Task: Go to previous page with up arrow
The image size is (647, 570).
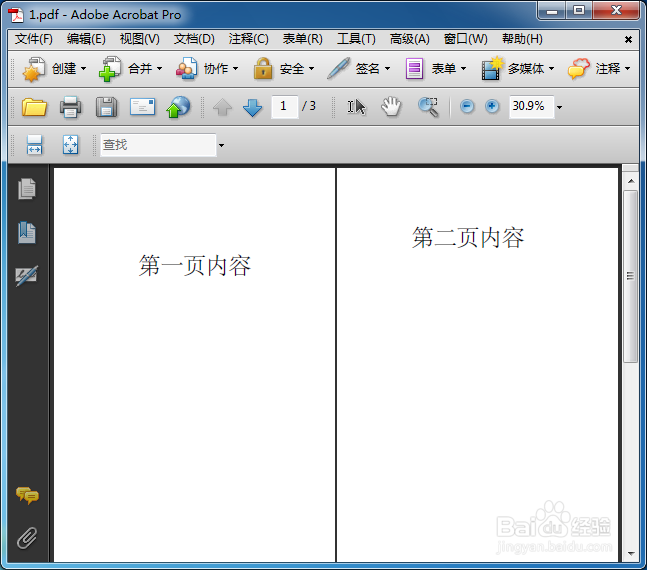Action: pos(222,107)
